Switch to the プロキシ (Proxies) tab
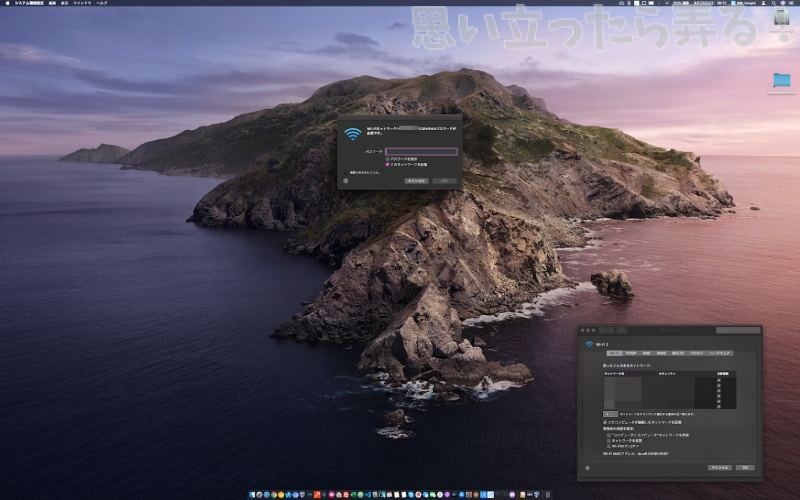The height and width of the screenshot is (500, 800). pos(696,353)
